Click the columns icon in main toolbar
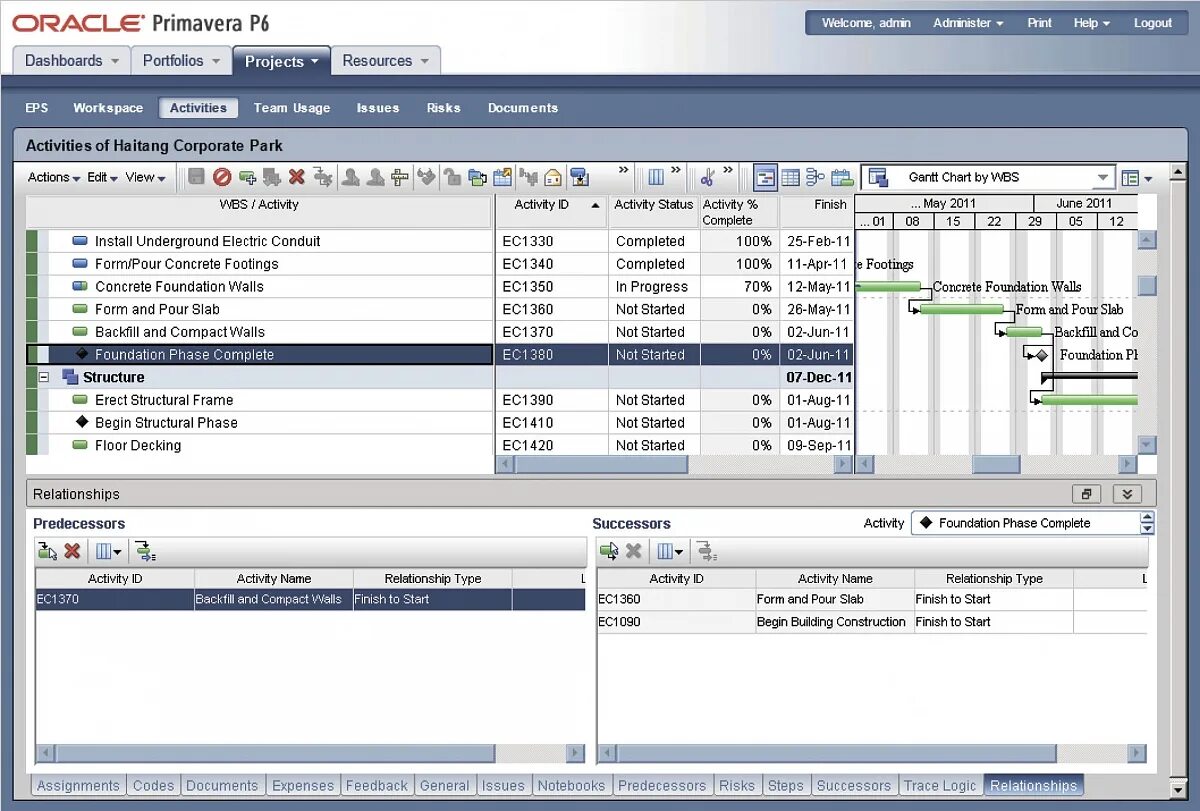The image size is (1200, 811). click(656, 177)
